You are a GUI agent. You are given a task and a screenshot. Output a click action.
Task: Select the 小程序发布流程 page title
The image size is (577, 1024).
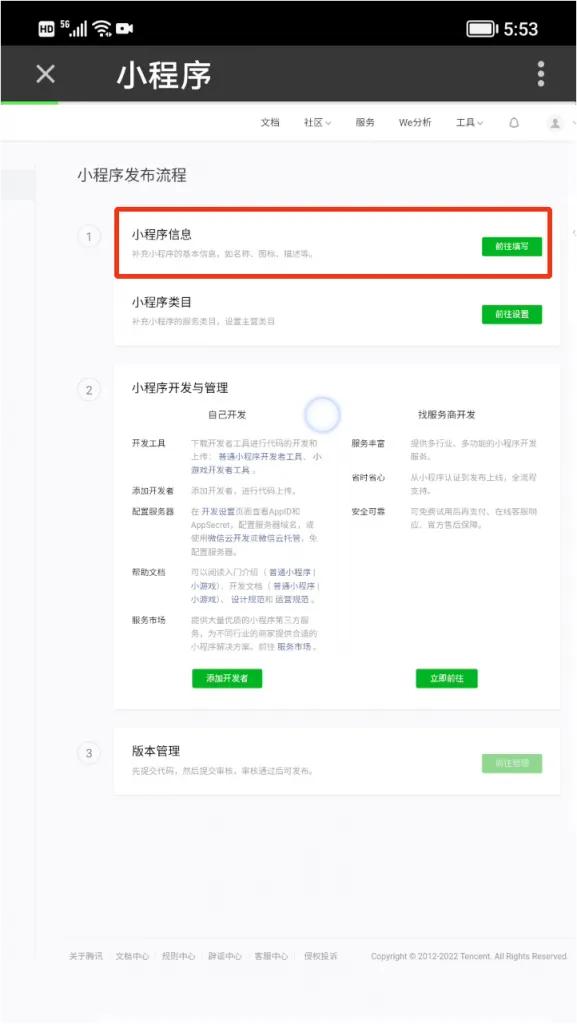click(132, 175)
